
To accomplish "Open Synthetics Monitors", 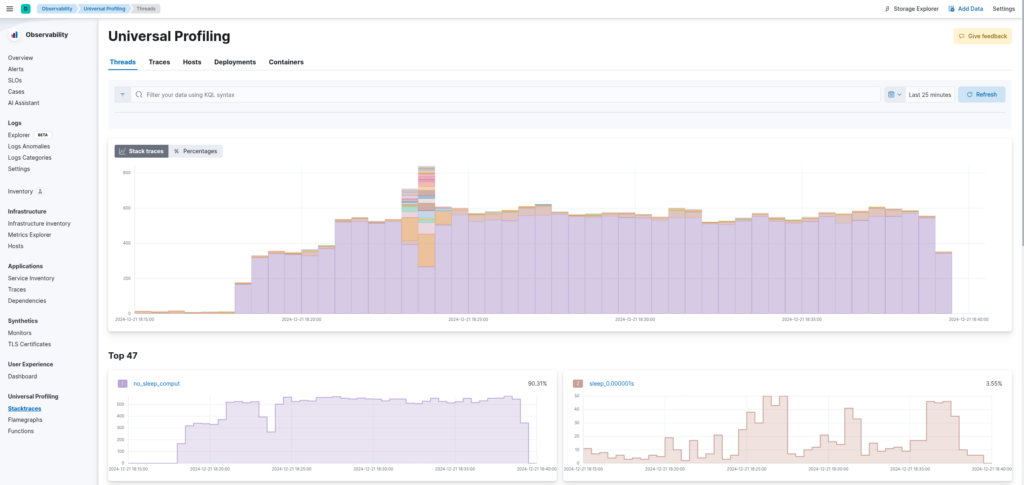I will (x=20, y=333).
